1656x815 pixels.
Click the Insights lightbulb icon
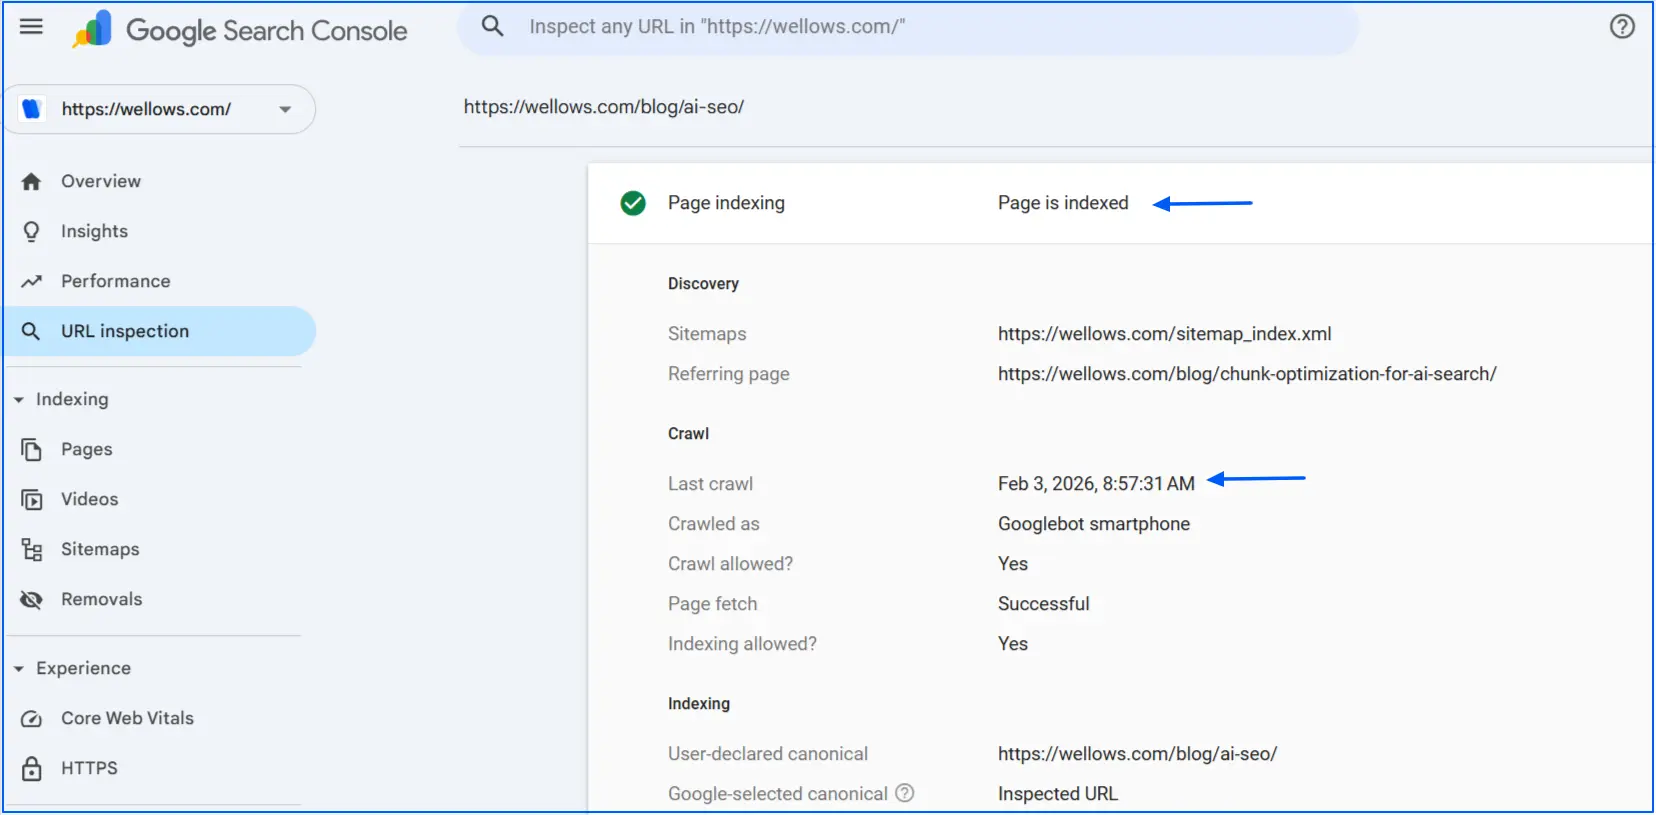31,232
